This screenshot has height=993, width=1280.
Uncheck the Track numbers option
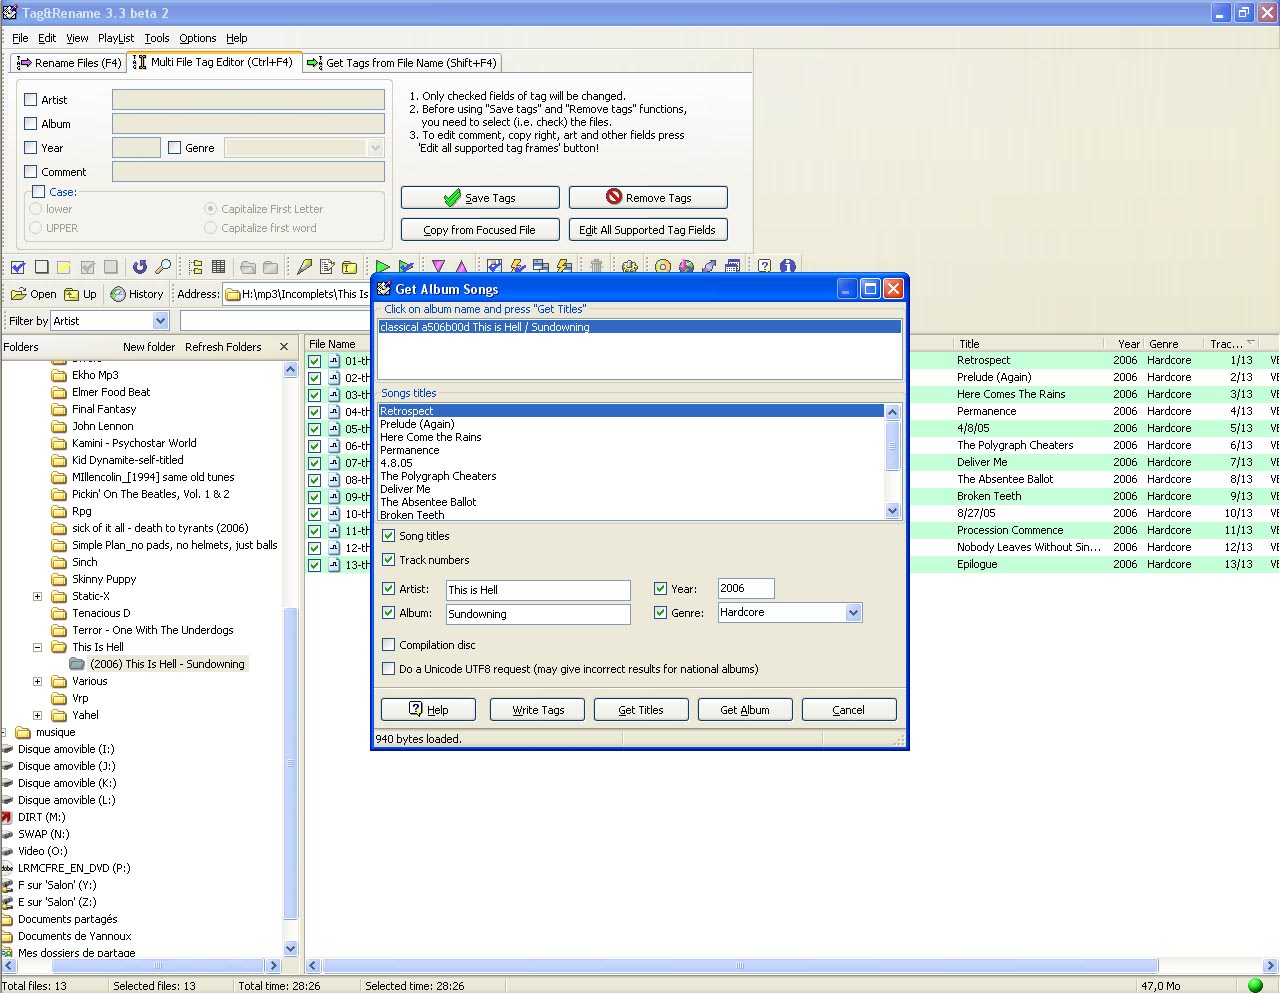click(x=389, y=560)
